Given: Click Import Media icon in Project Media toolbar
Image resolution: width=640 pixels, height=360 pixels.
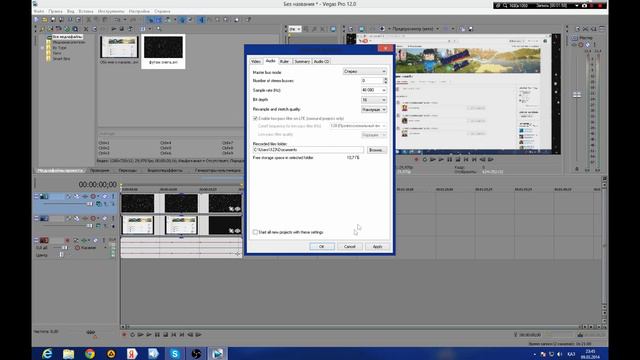Looking at the screenshot, I should tap(42, 29).
